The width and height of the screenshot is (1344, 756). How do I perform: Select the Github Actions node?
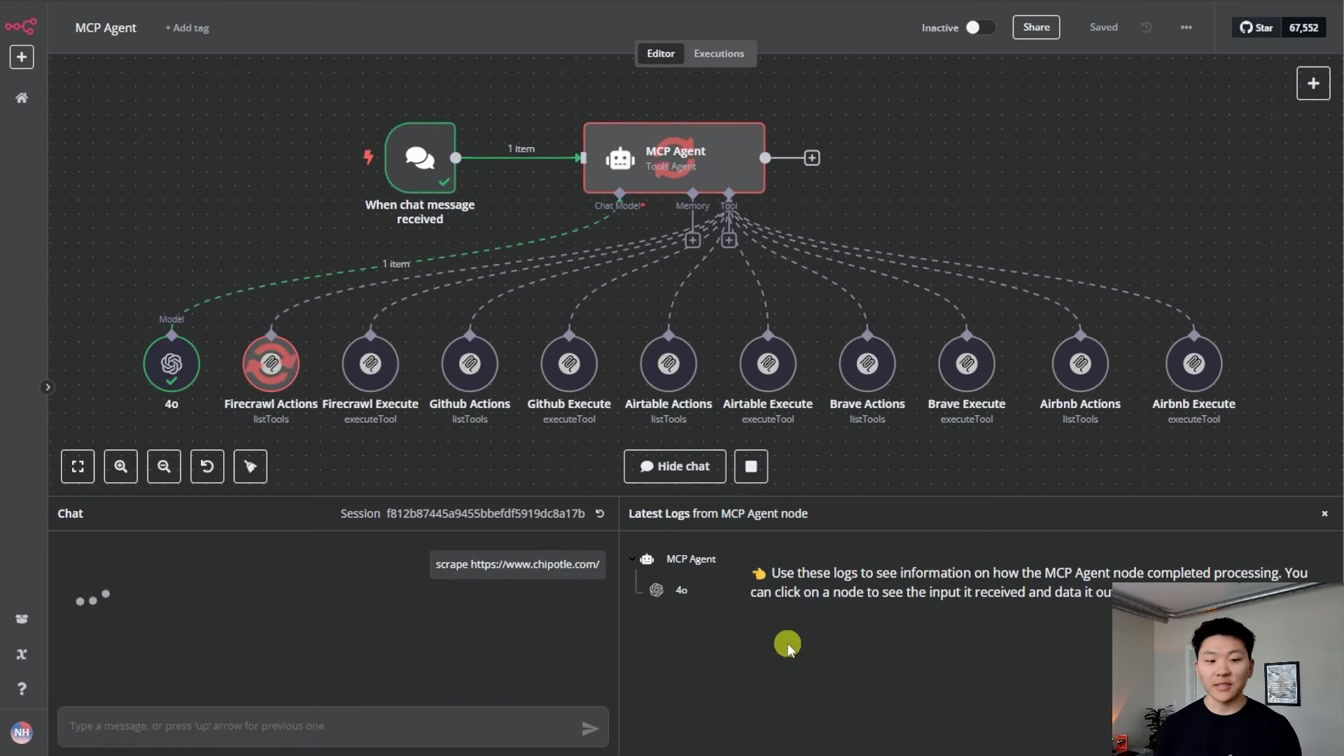pos(470,364)
